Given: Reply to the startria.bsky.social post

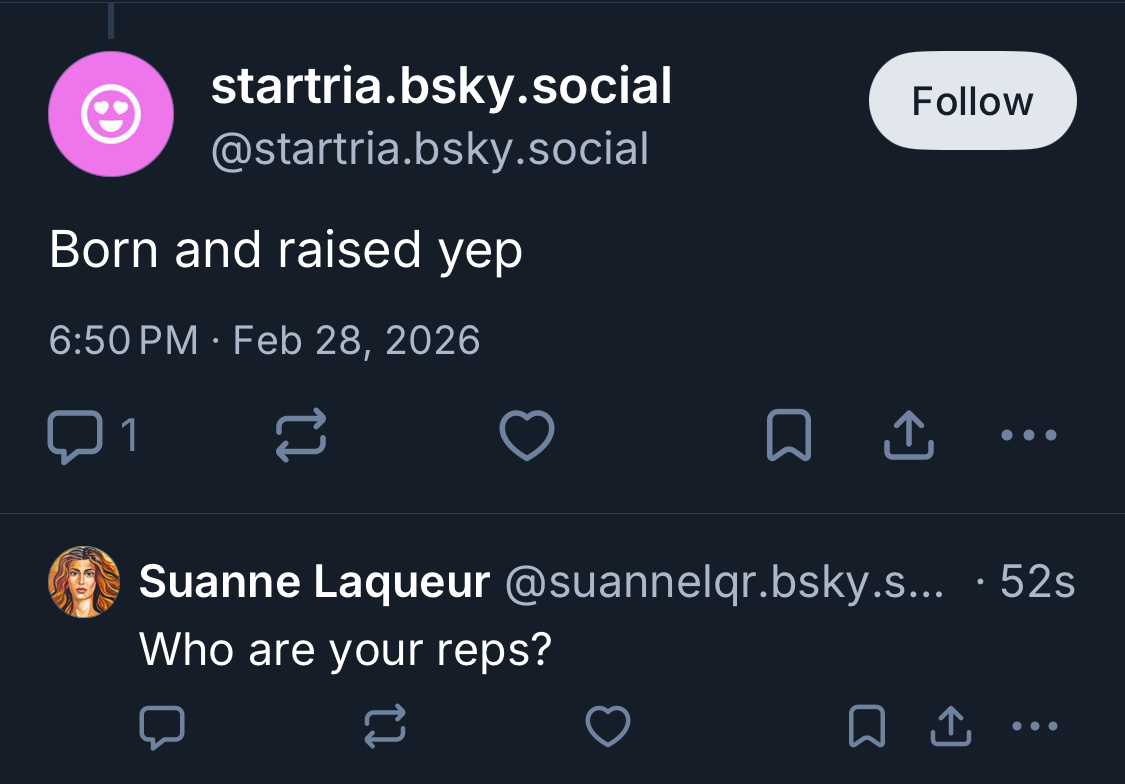Looking at the screenshot, I should tap(76, 437).
